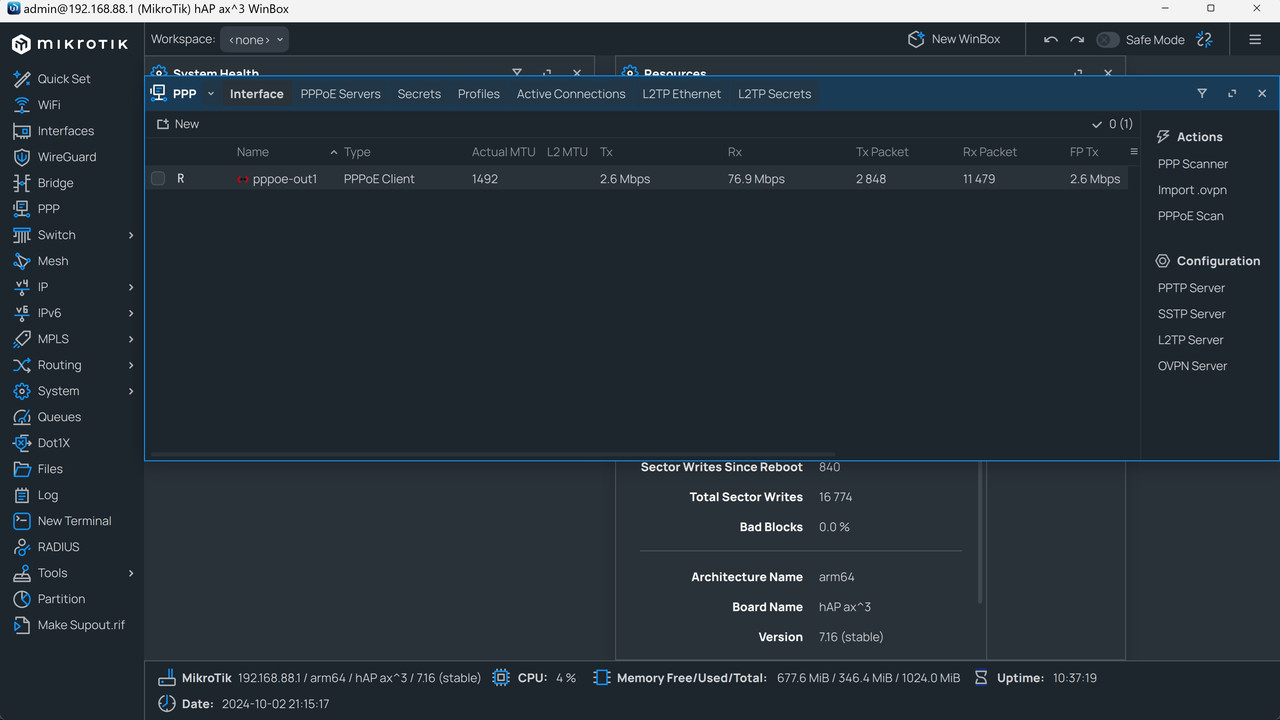Run the PPPoE Scan action
The image size is (1280, 720).
(1190, 216)
